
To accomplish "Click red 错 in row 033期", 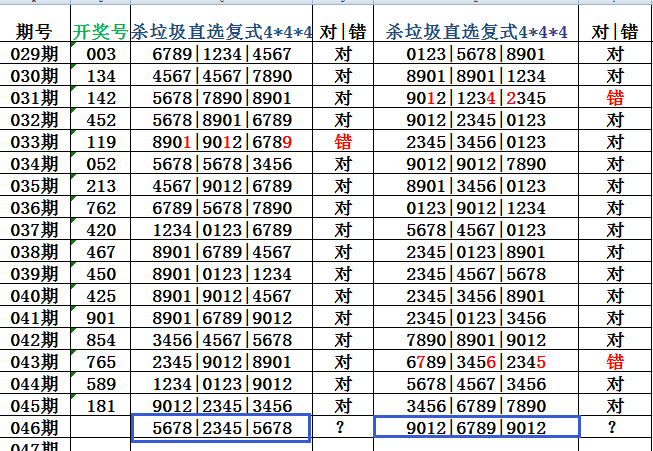I will click(x=343, y=142).
